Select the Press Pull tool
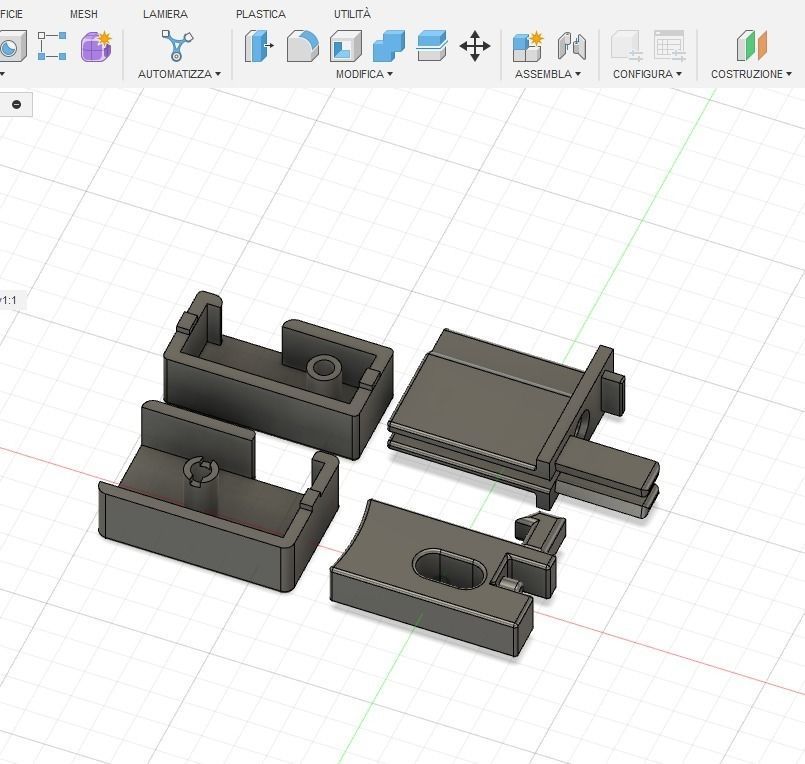The width and height of the screenshot is (805, 764). pyautogui.click(x=259, y=46)
